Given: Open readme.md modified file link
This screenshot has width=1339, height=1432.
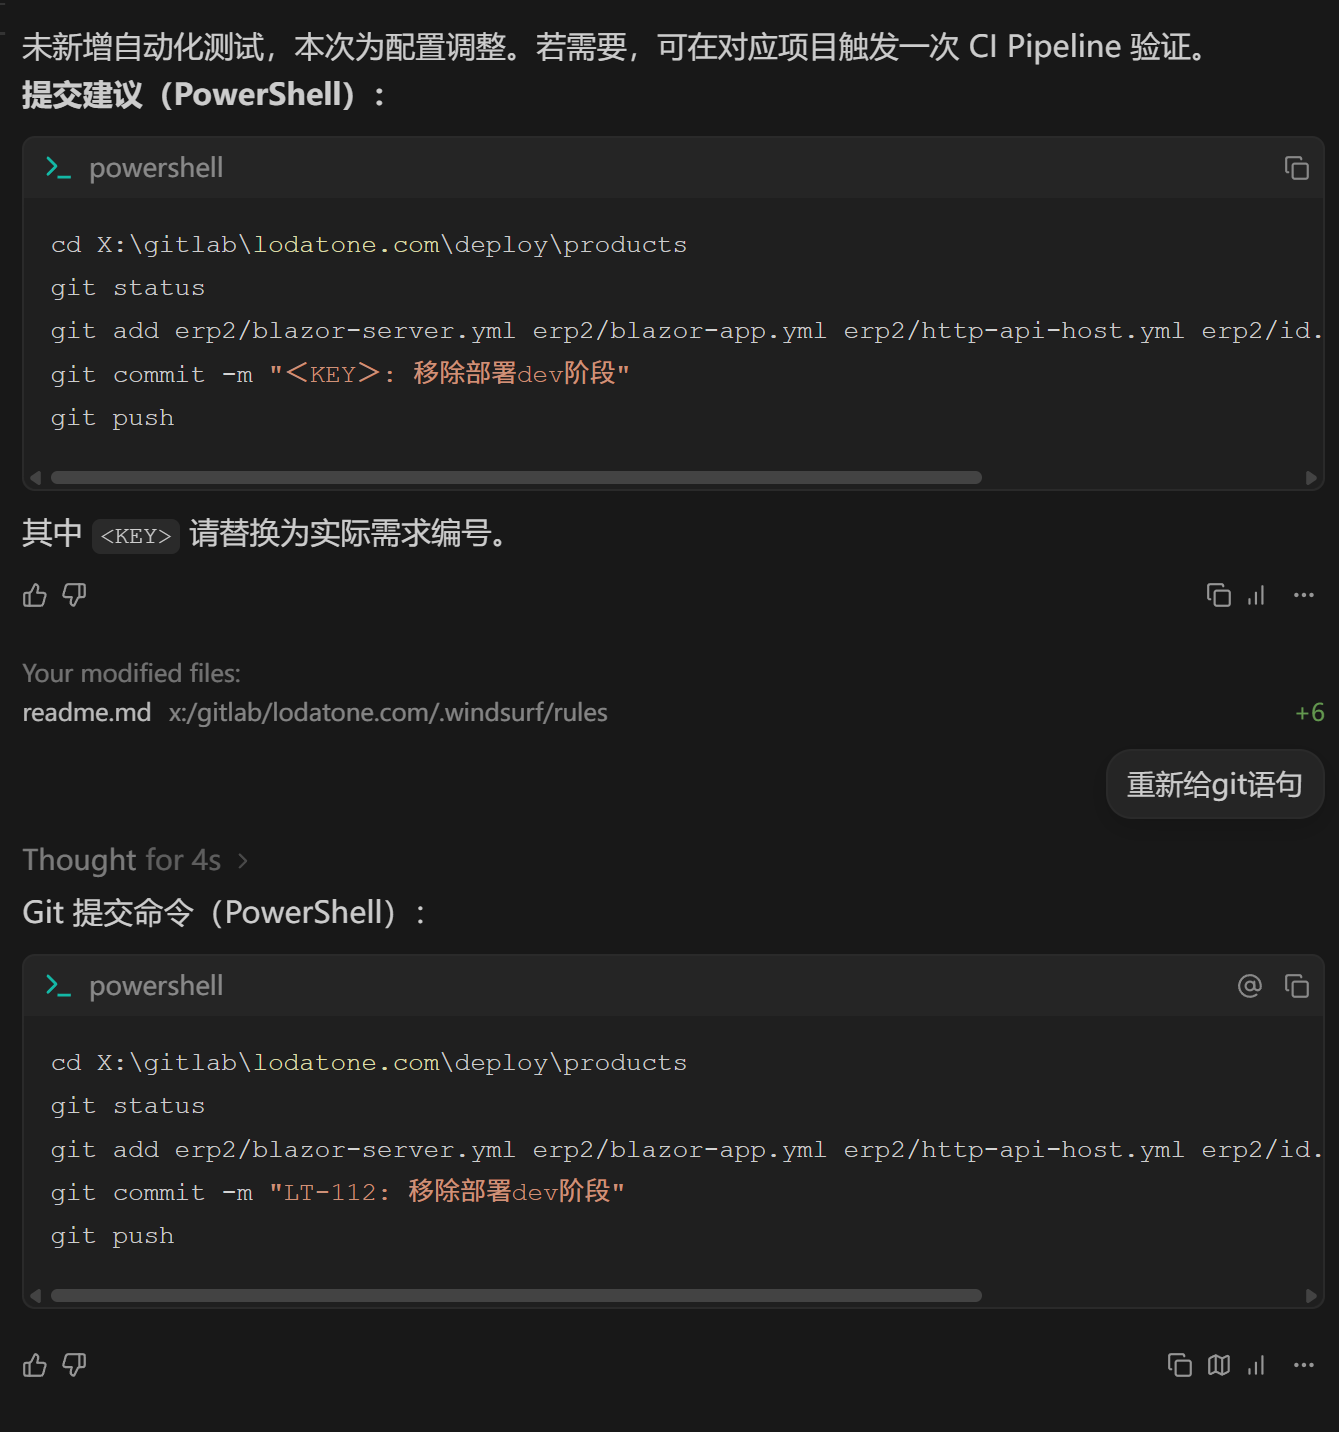Looking at the screenshot, I should pos(87,713).
